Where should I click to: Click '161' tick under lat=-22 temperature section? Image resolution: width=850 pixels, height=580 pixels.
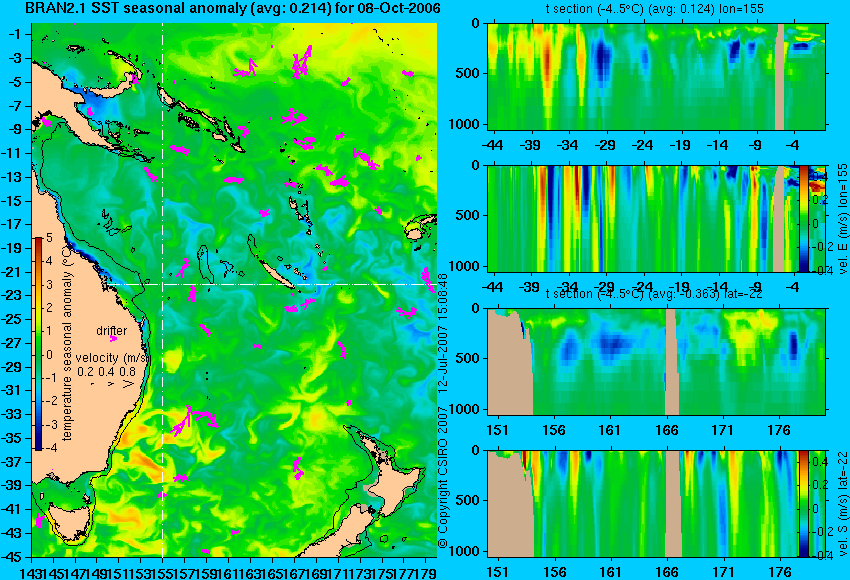click(x=609, y=430)
